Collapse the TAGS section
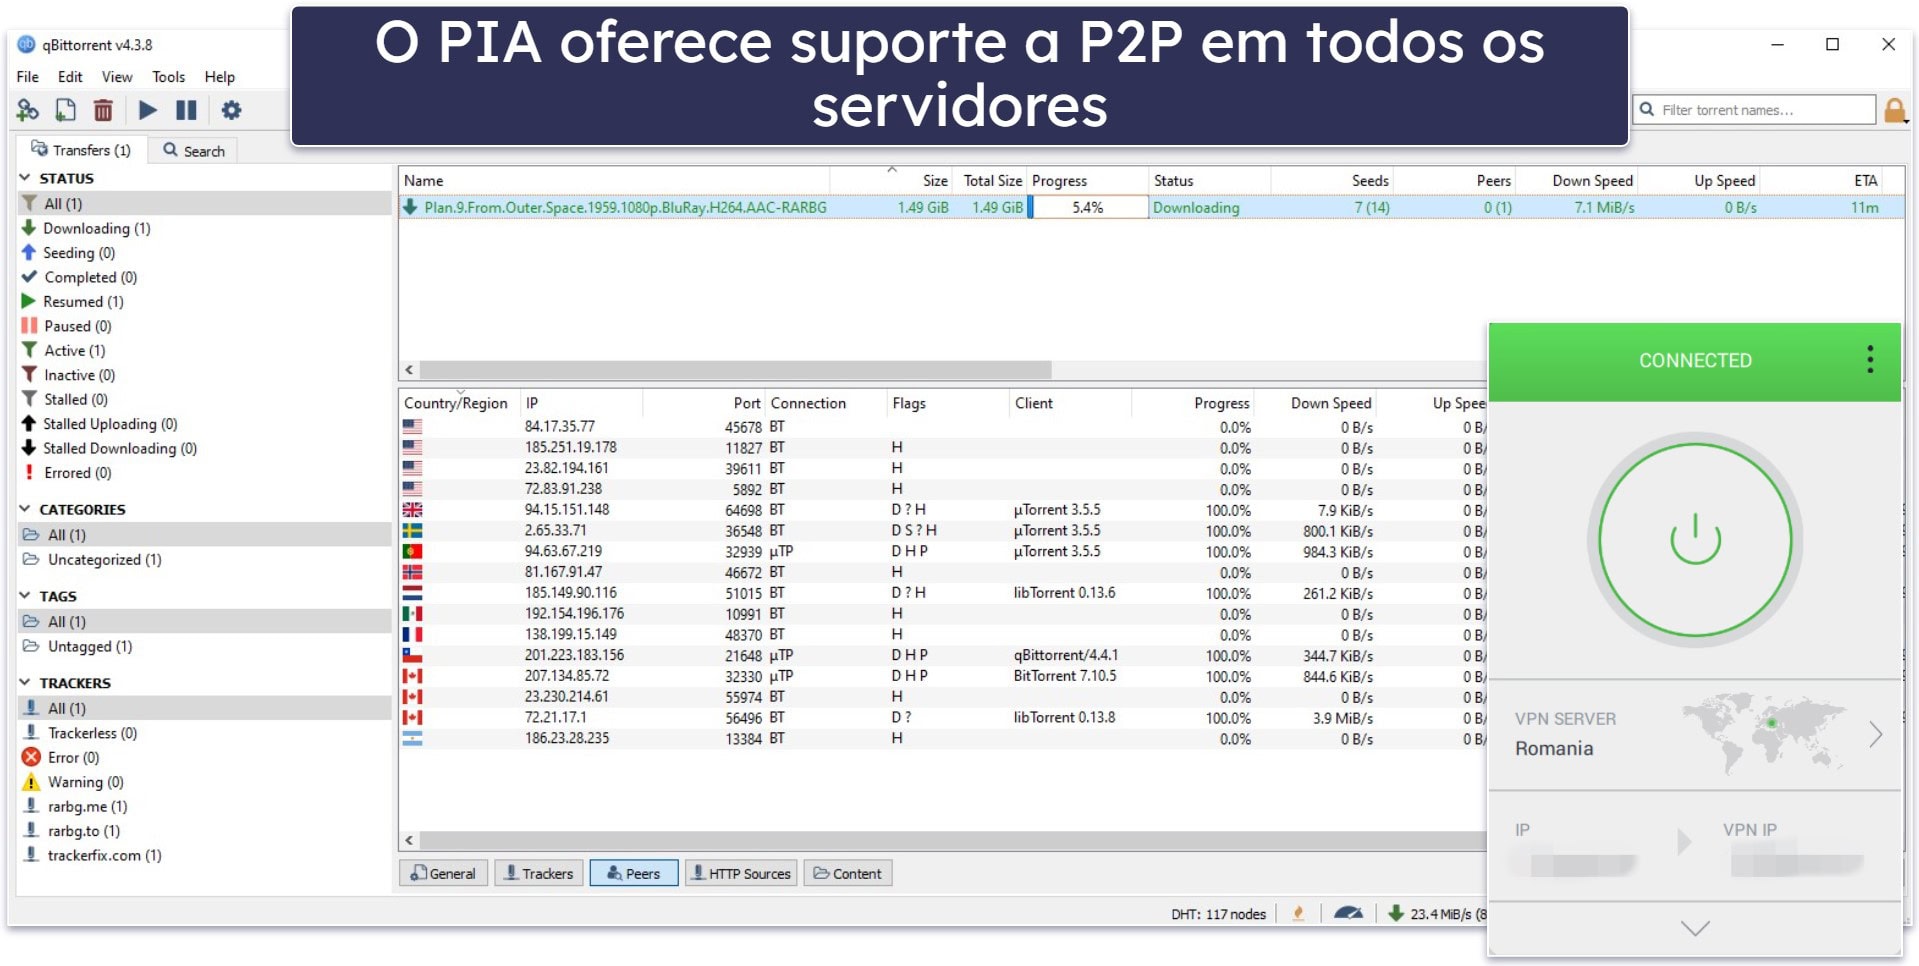This screenshot has height=966, width=1919. (25, 596)
